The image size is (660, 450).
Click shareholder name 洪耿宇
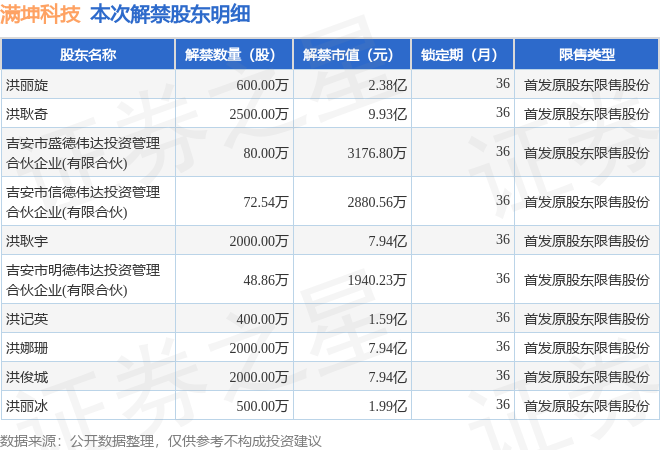(27, 241)
